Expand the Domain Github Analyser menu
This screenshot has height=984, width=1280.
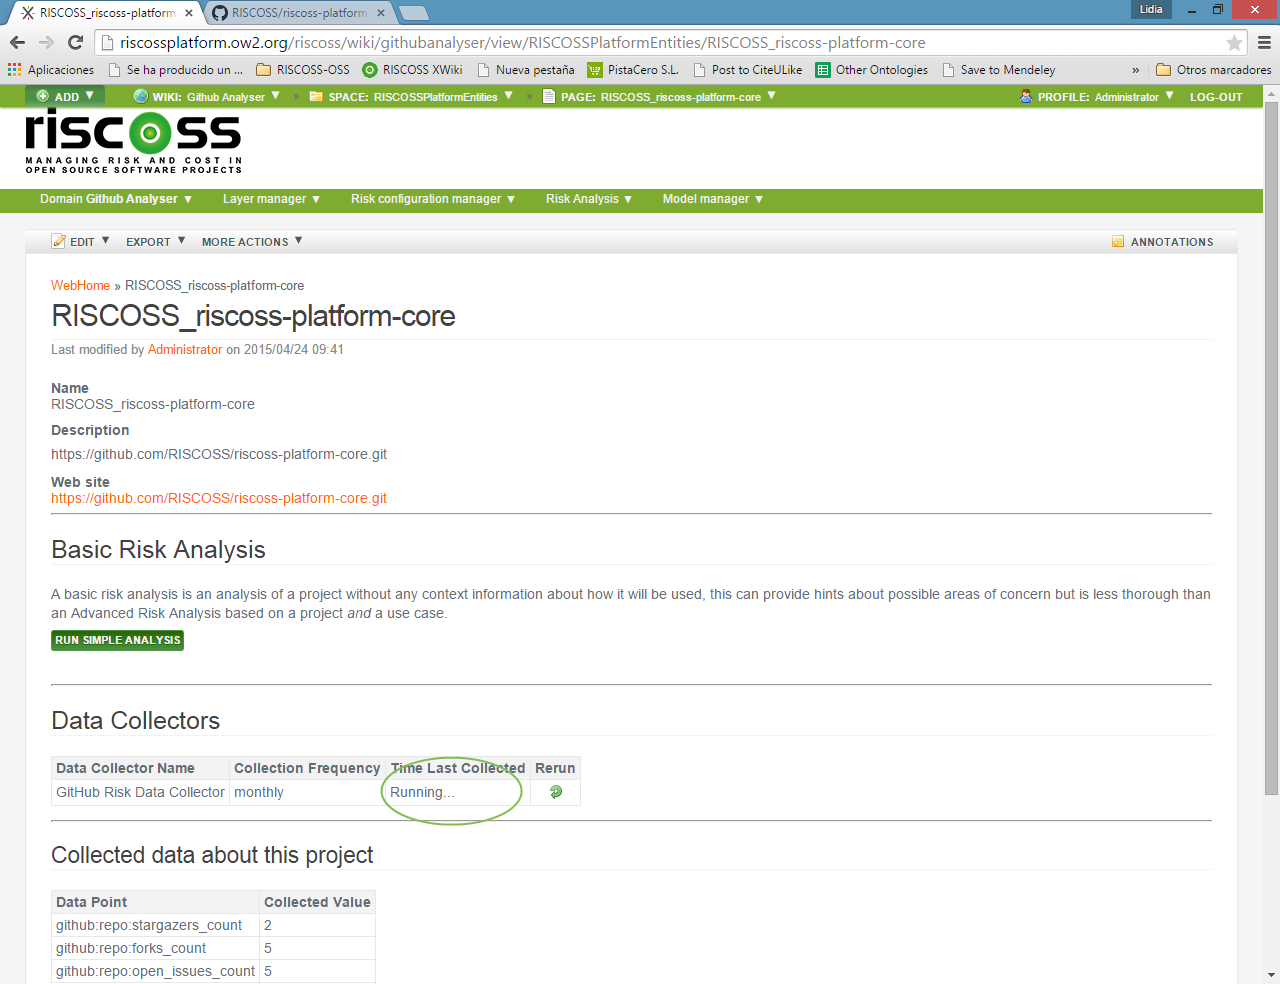click(115, 199)
